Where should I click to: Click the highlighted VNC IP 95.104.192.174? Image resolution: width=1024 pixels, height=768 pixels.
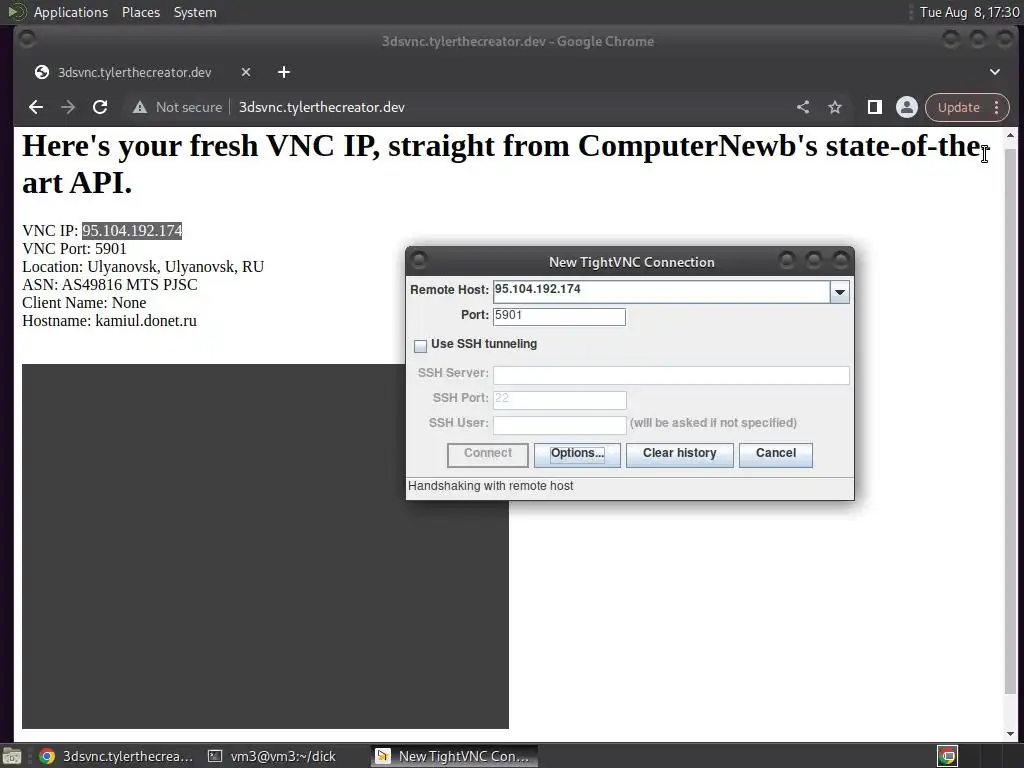[132, 231]
